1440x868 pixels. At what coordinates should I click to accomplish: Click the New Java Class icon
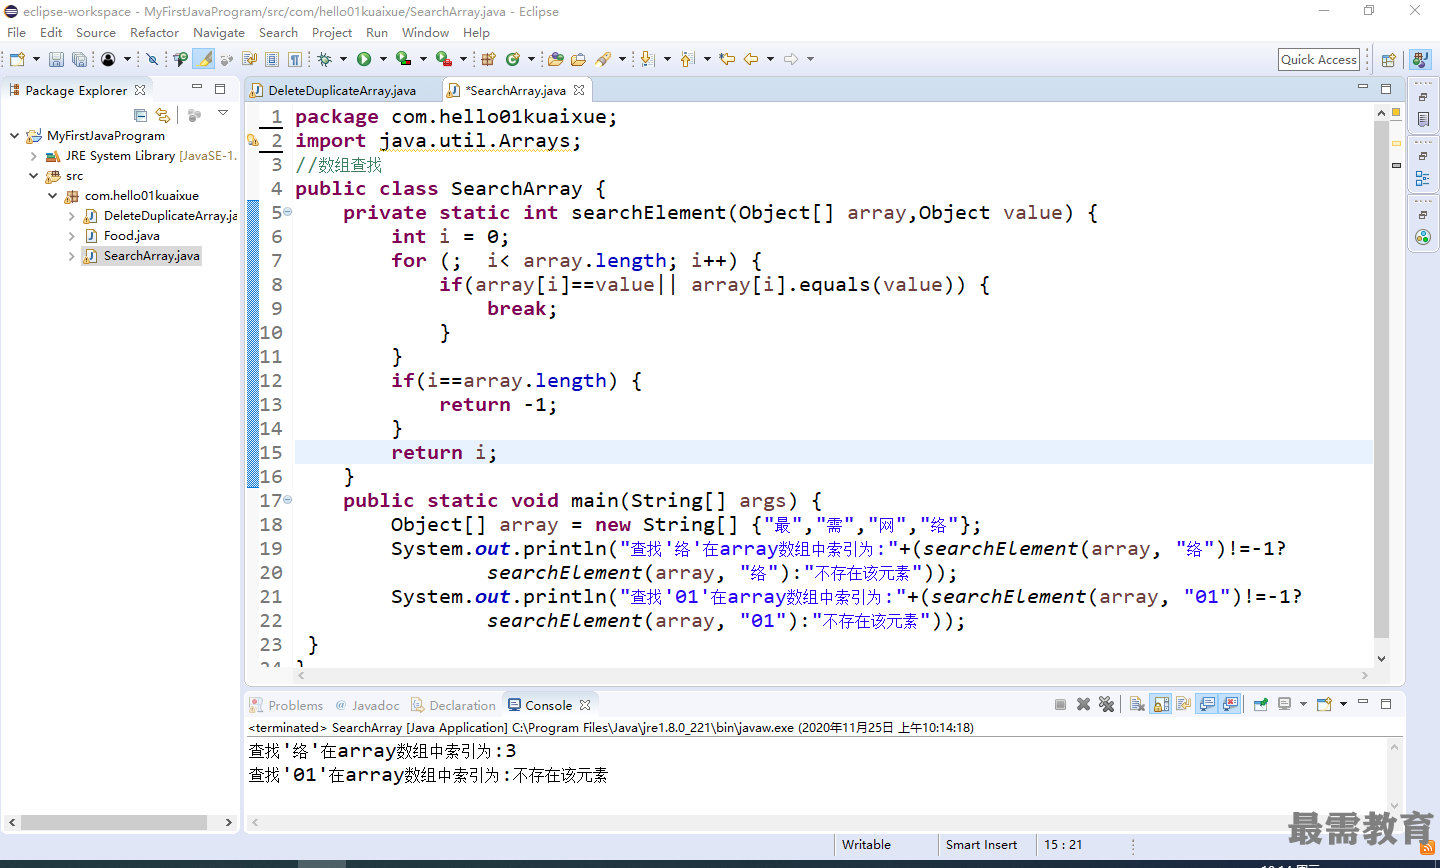tap(513, 59)
